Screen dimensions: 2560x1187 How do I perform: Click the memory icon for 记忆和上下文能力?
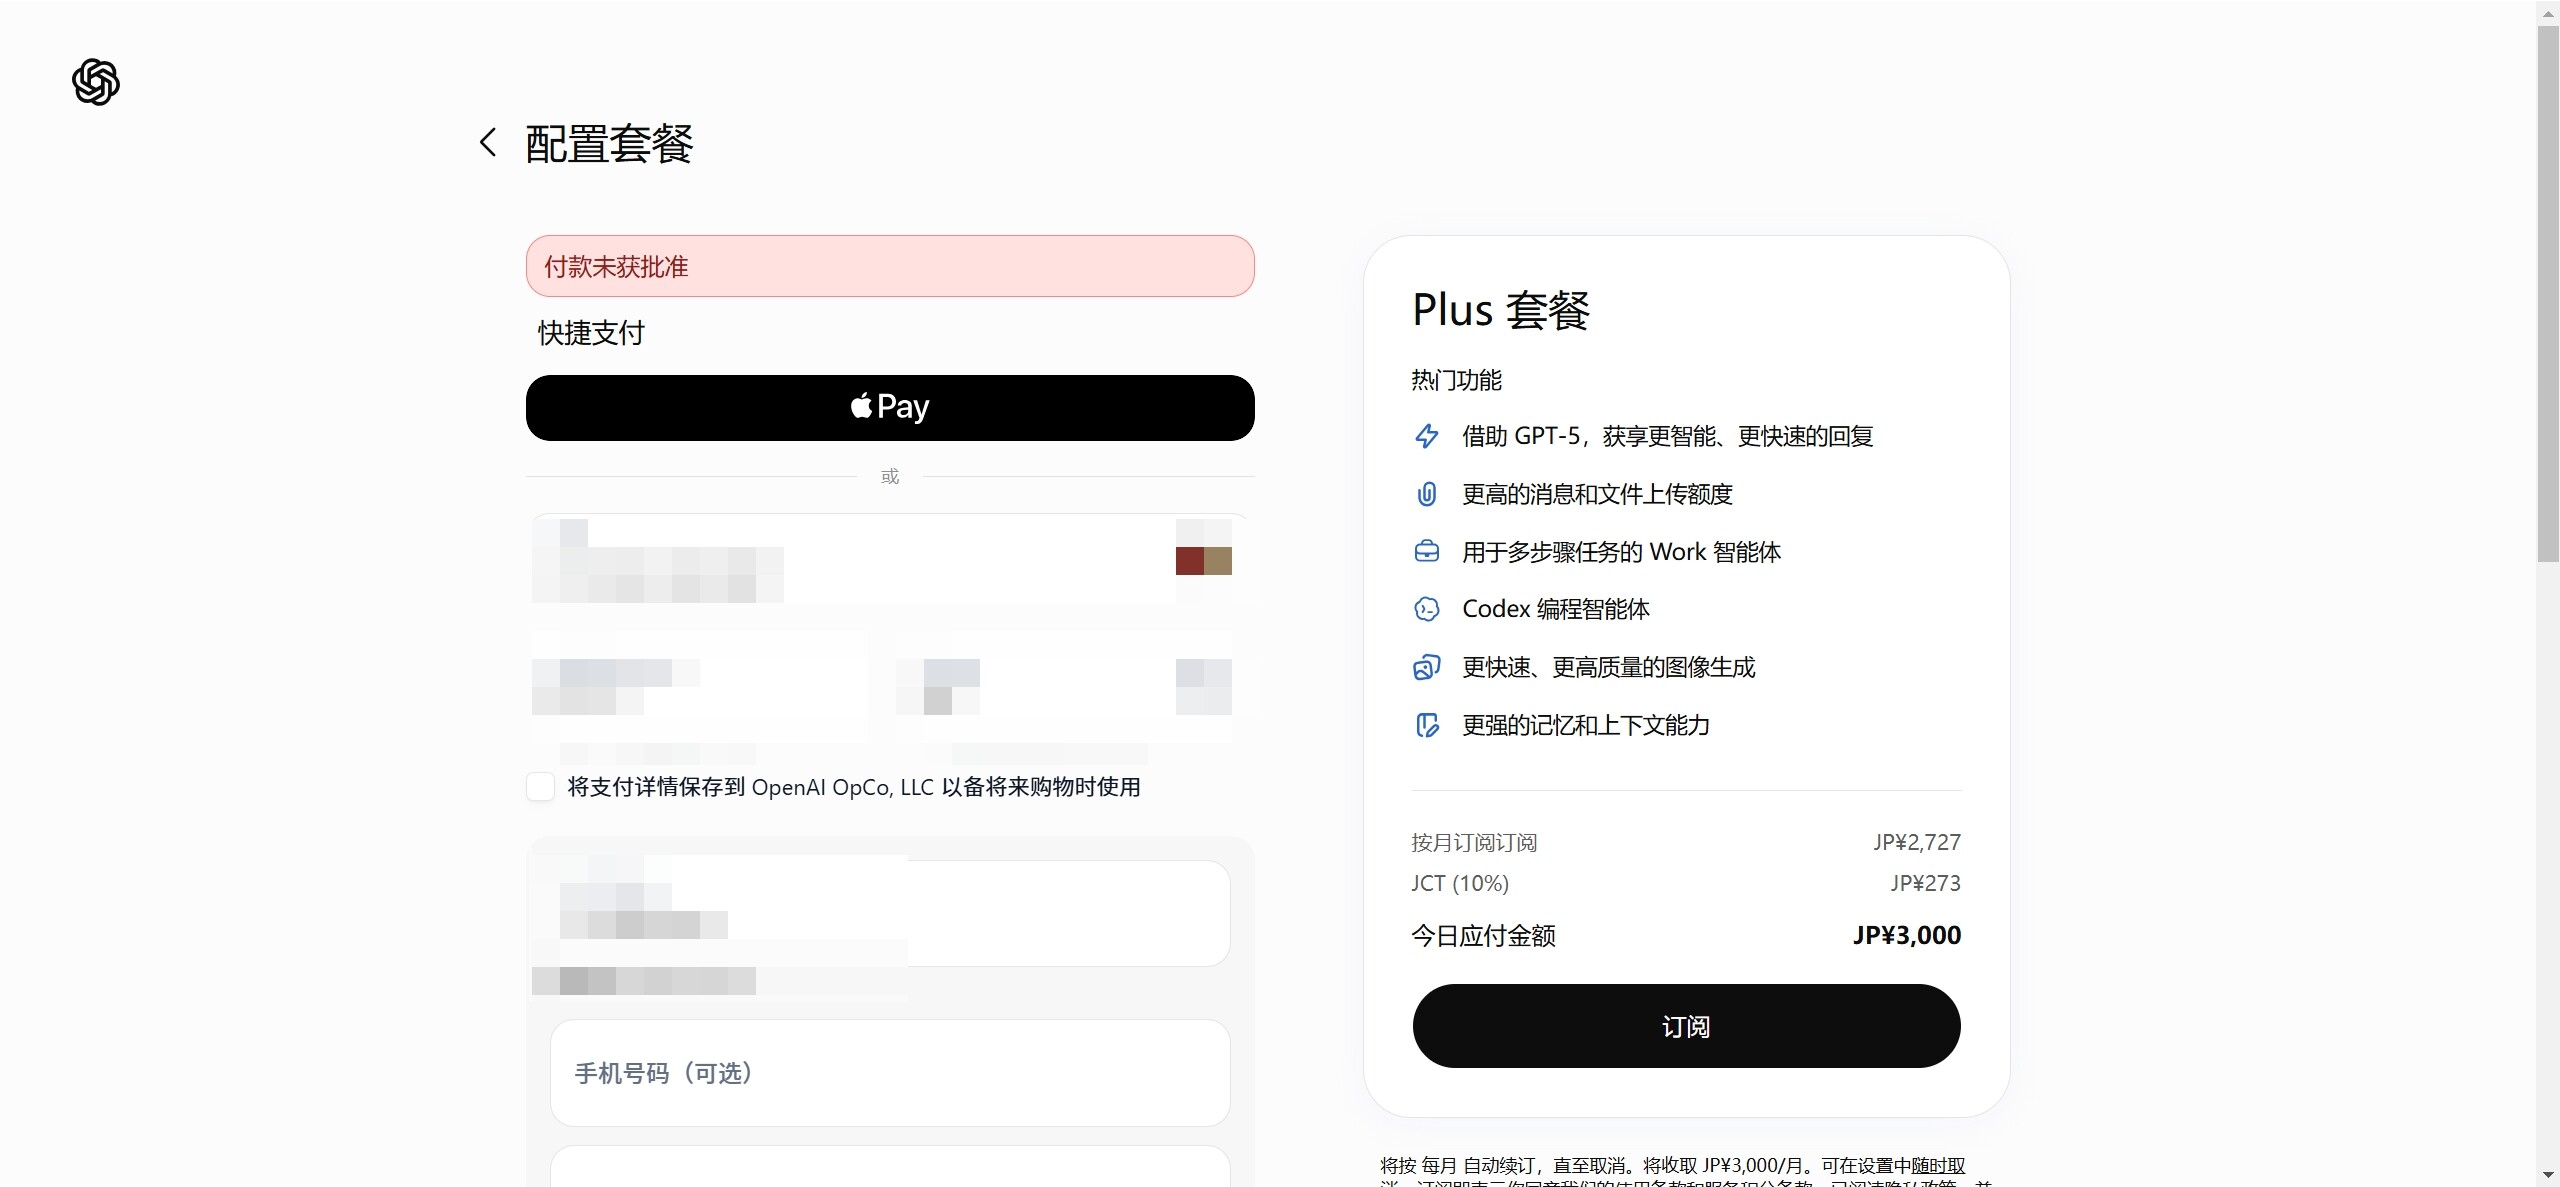(x=1427, y=725)
